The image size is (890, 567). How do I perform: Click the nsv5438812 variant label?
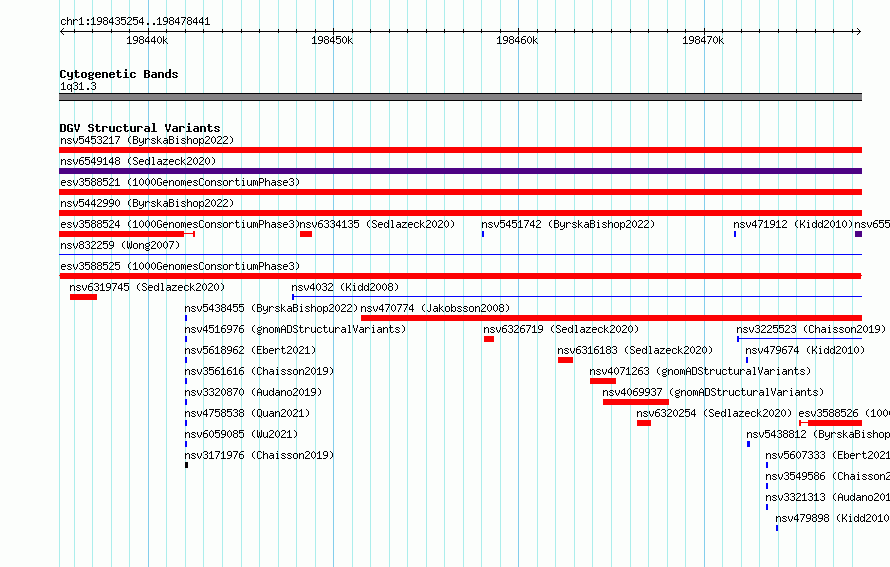pyautogui.click(x=818, y=434)
